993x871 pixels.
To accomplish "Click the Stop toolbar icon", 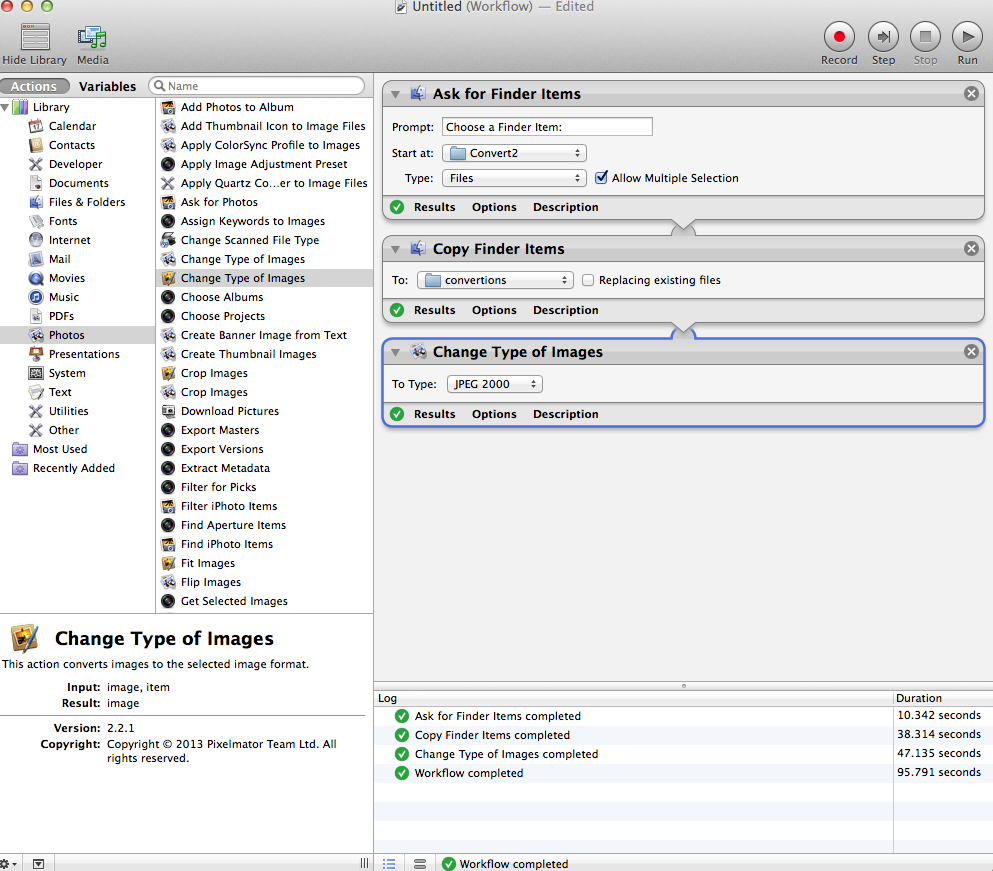I will click(925, 38).
